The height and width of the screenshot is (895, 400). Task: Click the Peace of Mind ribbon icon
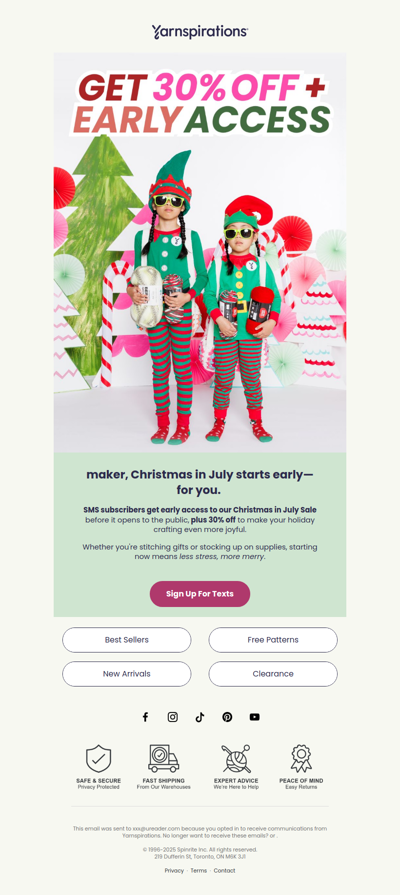[x=301, y=759]
